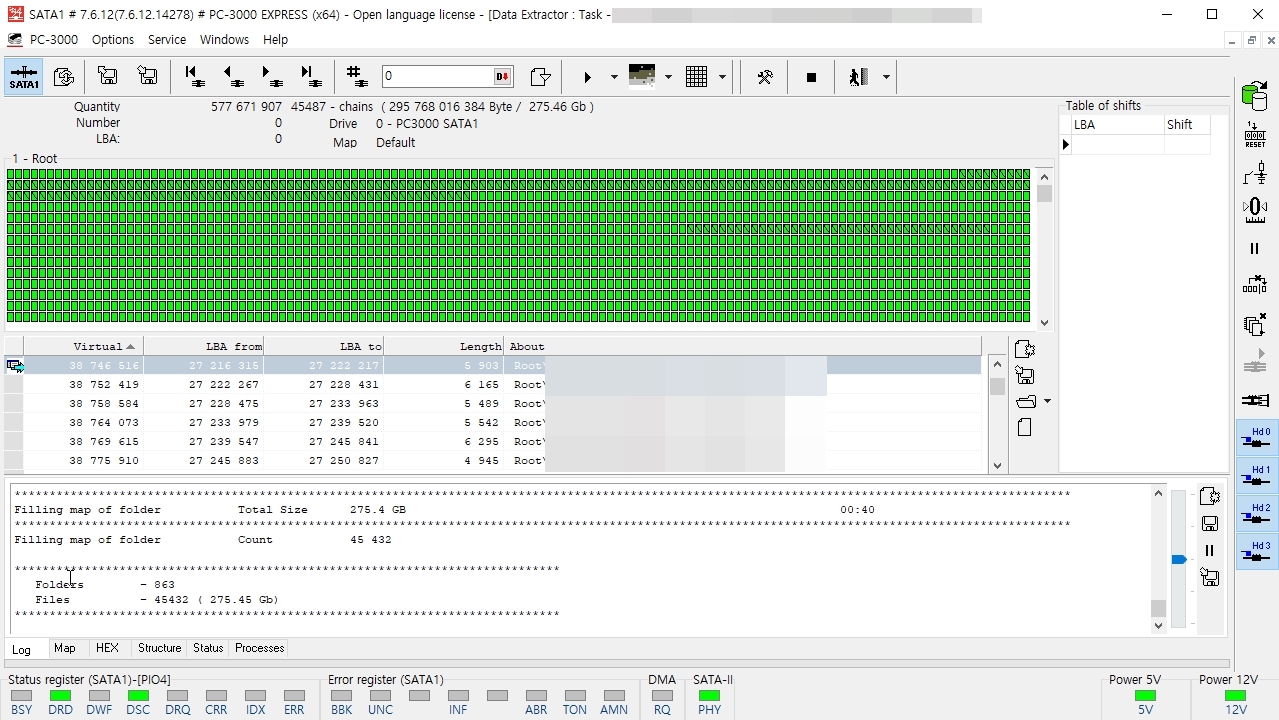Sort chain table by Virtual column
The height and width of the screenshot is (720, 1279).
coord(84,346)
